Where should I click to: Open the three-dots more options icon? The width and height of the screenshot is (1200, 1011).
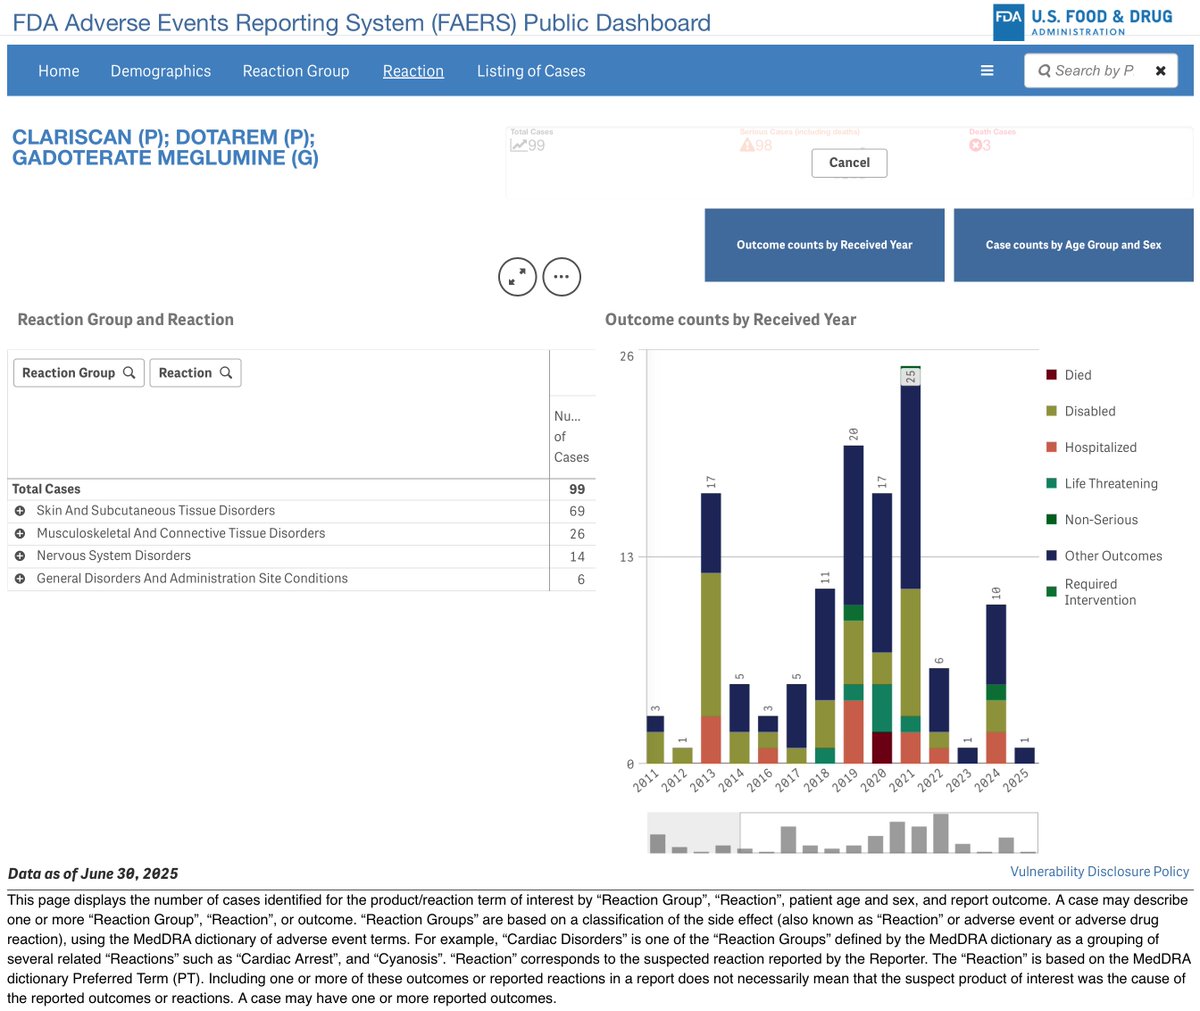click(x=561, y=277)
